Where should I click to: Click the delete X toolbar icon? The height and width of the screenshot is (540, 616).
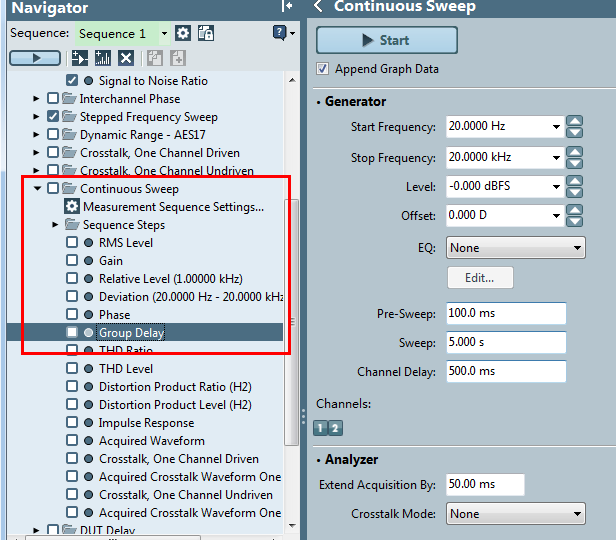tap(126, 59)
